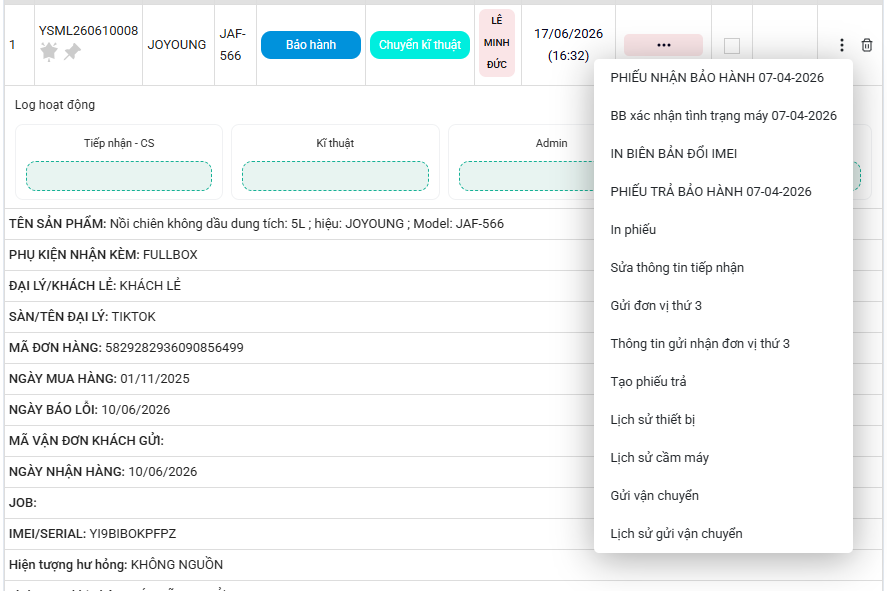Open Lịch sử cầm máy
The image size is (887, 591).
click(659, 457)
